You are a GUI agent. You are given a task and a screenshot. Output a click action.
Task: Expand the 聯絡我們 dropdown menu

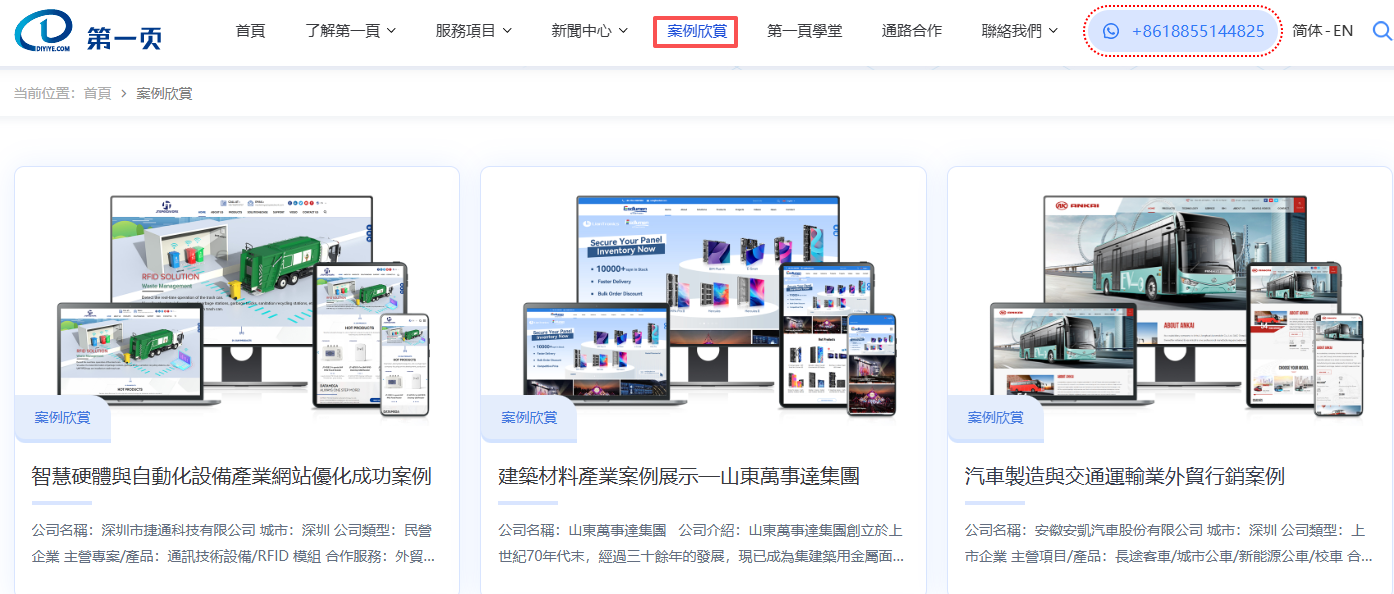1019,31
